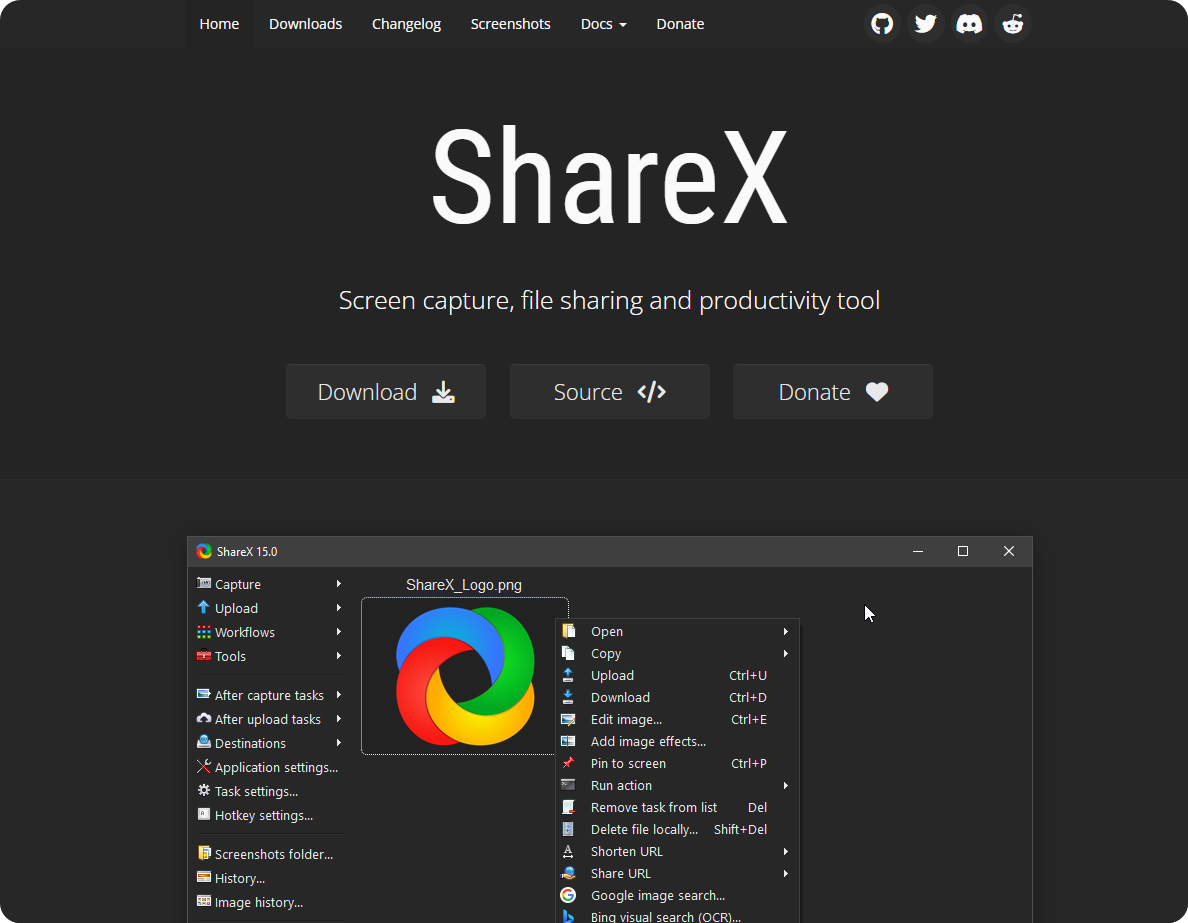Select Upload Ctrl+U in context menu
The width and height of the screenshot is (1188, 923).
pyautogui.click(x=677, y=675)
